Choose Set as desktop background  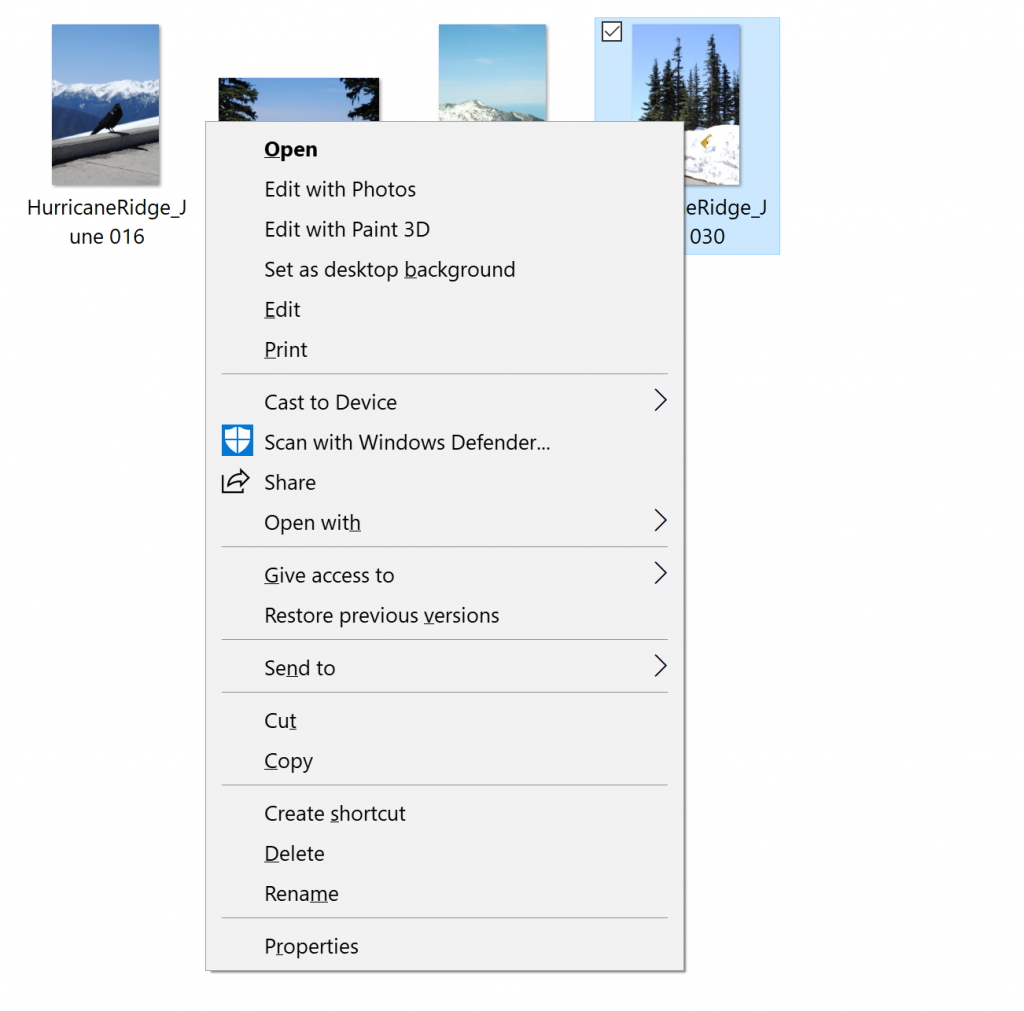click(x=389, y=270)
